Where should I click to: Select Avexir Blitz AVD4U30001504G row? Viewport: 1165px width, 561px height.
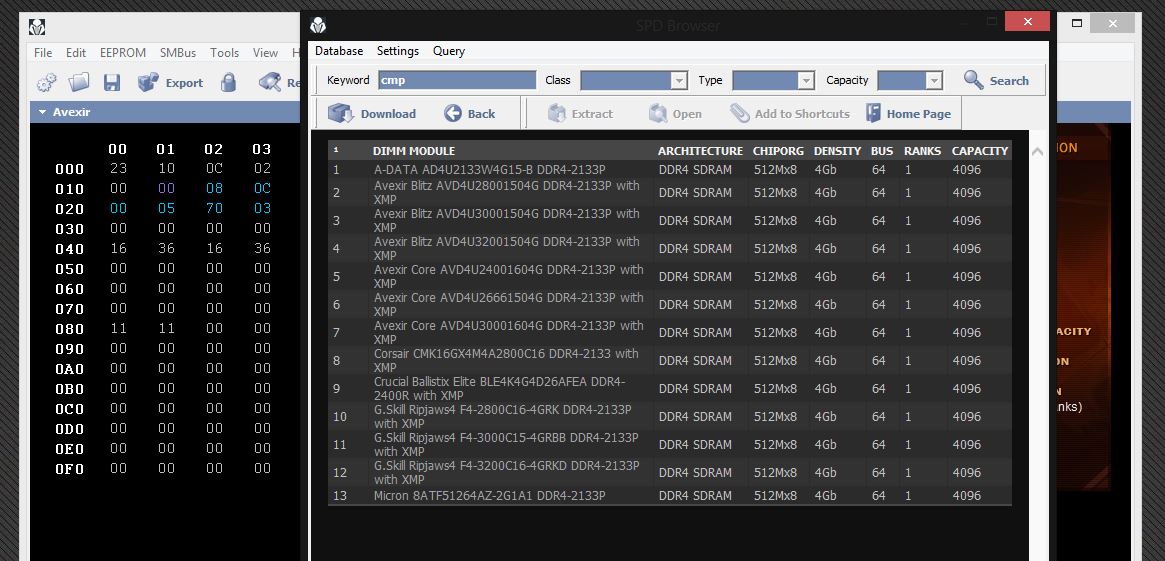(669, 221)
